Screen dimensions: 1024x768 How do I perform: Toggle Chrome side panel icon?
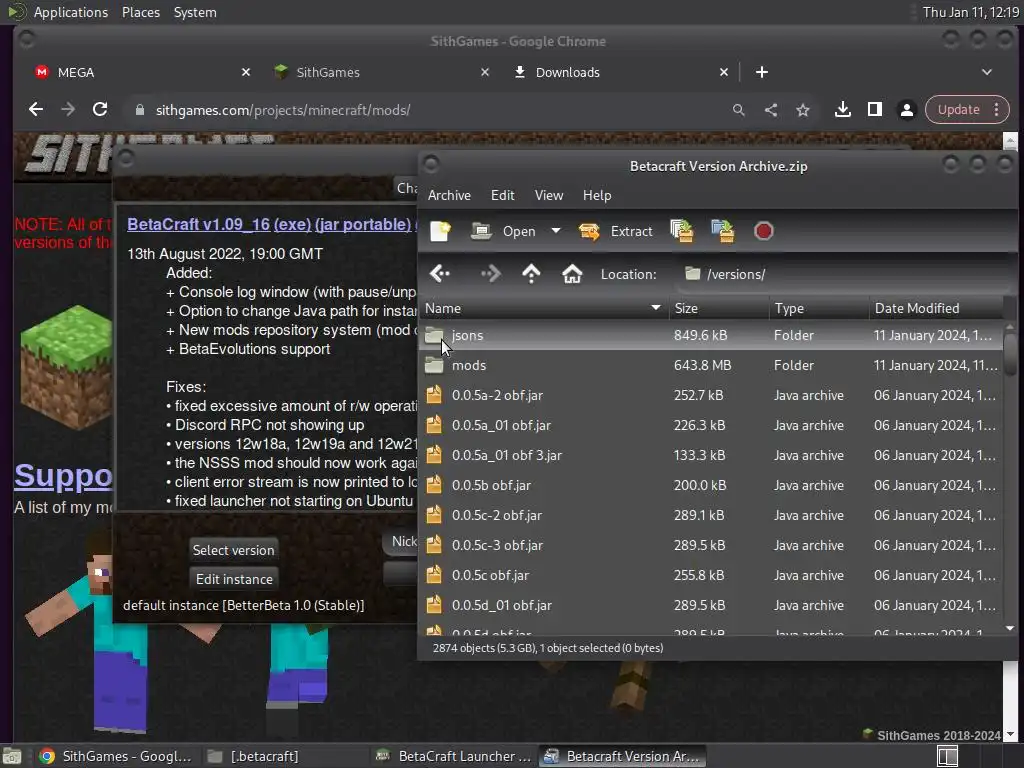pyautogui.click(x=874, y=110)
